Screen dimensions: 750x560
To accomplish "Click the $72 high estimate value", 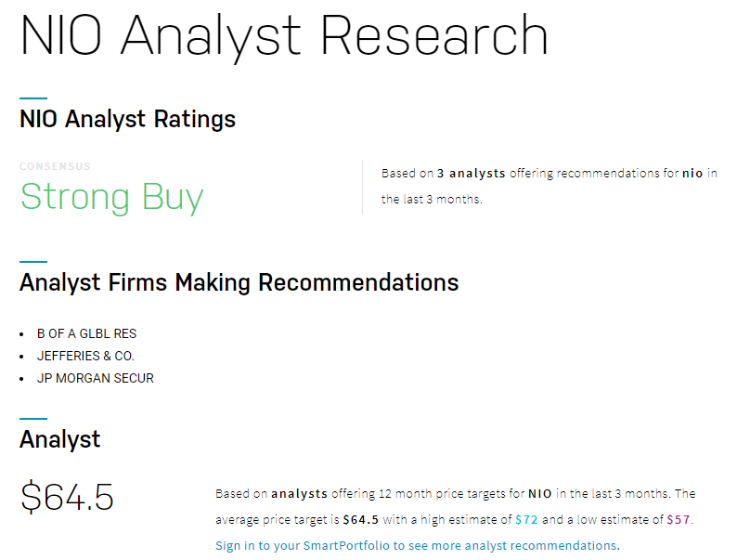I will point(526,519).
